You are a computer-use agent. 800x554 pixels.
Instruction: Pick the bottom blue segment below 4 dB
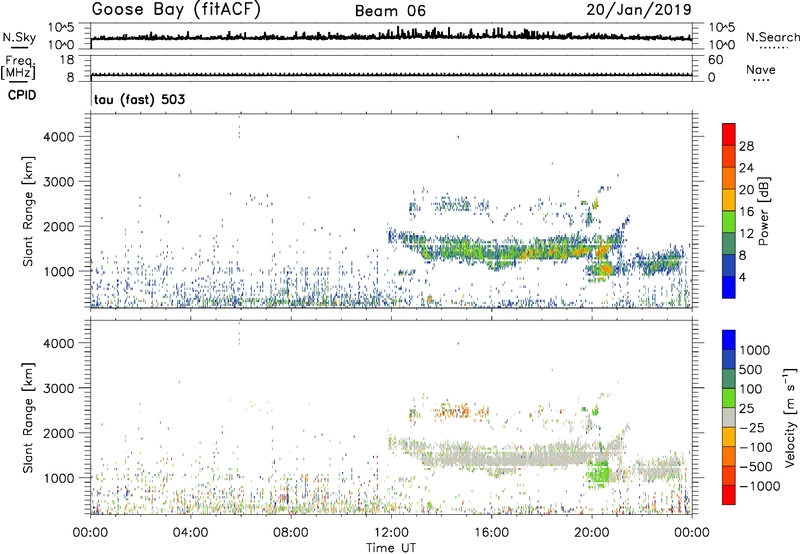[x=729, y=287]
